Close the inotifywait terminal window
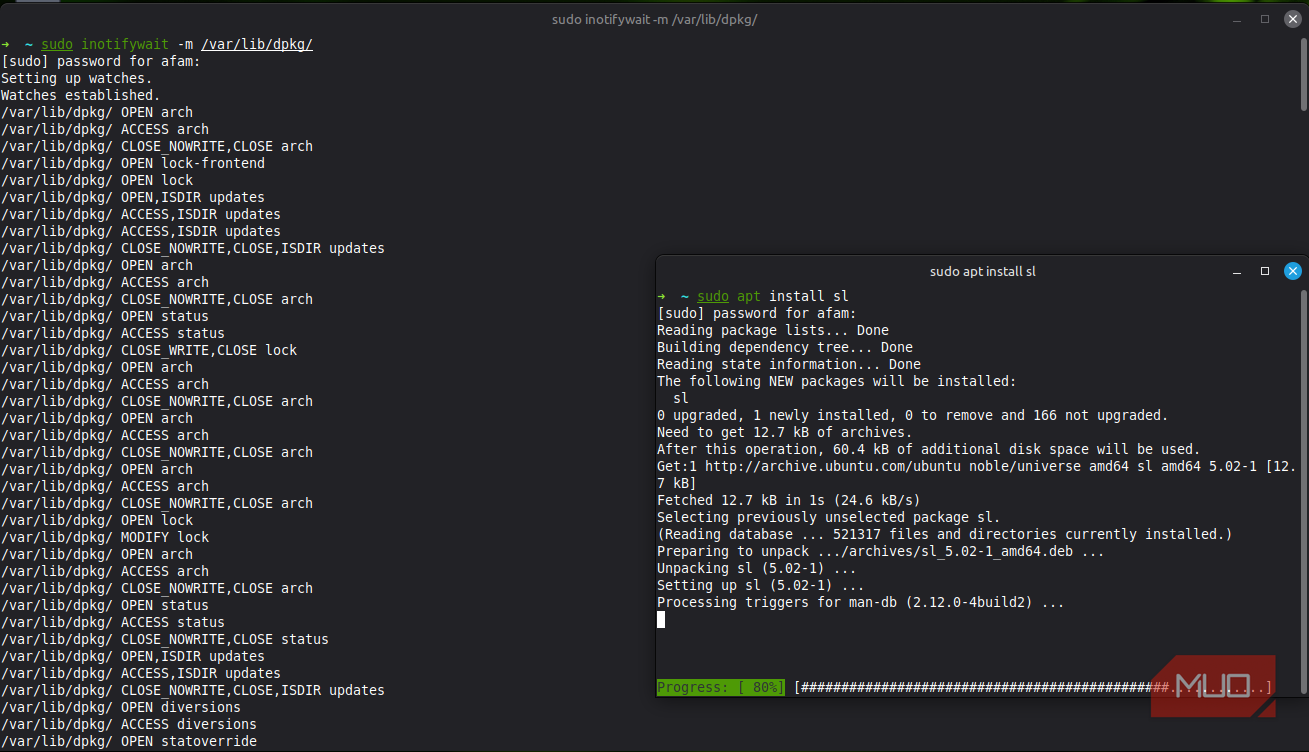The image size is (1309, 752). coord(1292,19)
